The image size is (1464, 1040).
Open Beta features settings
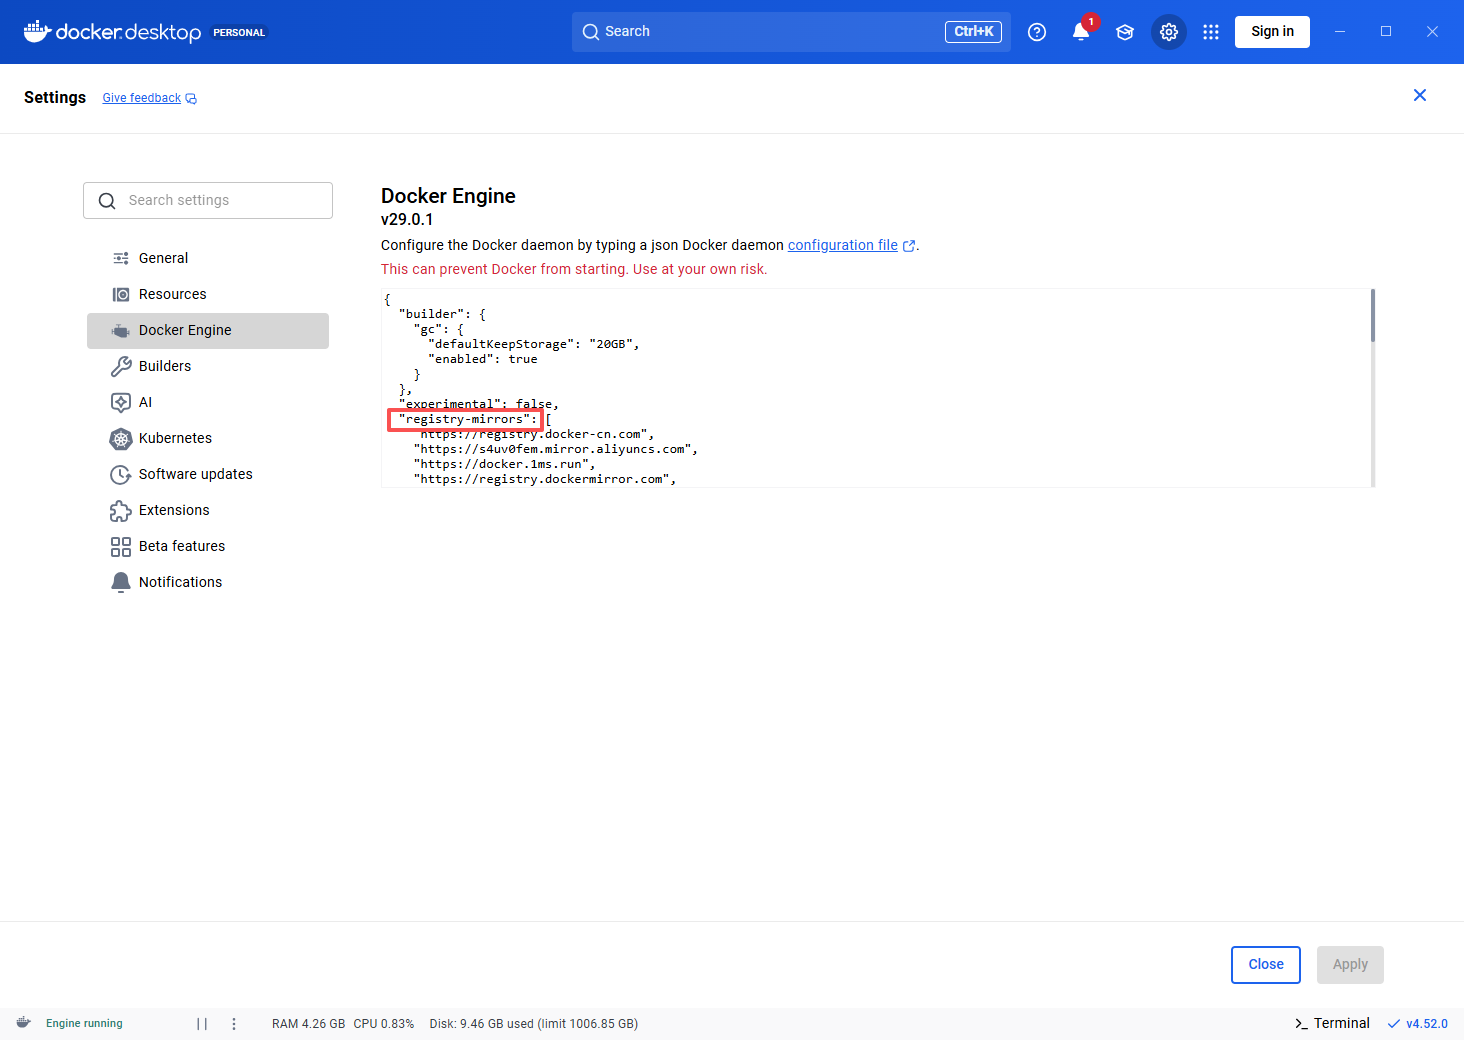(x=208, y=546)
